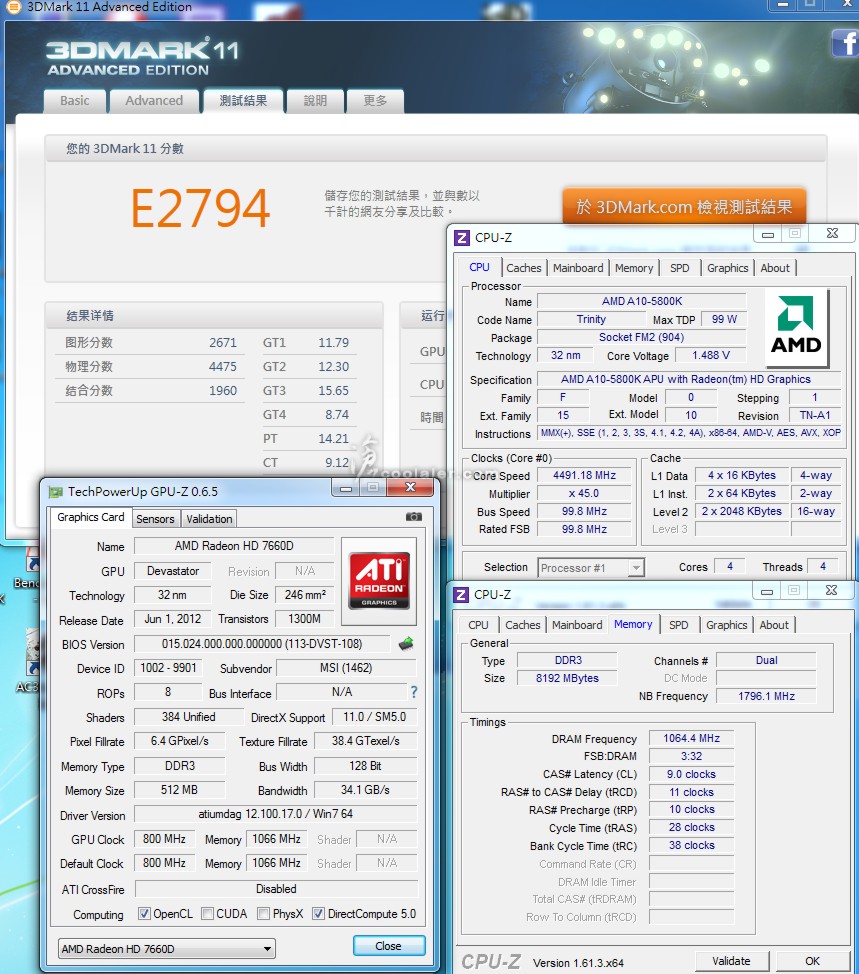
Task: Open Caches tab in upper CPU-Z window
Action: (524, 268)
